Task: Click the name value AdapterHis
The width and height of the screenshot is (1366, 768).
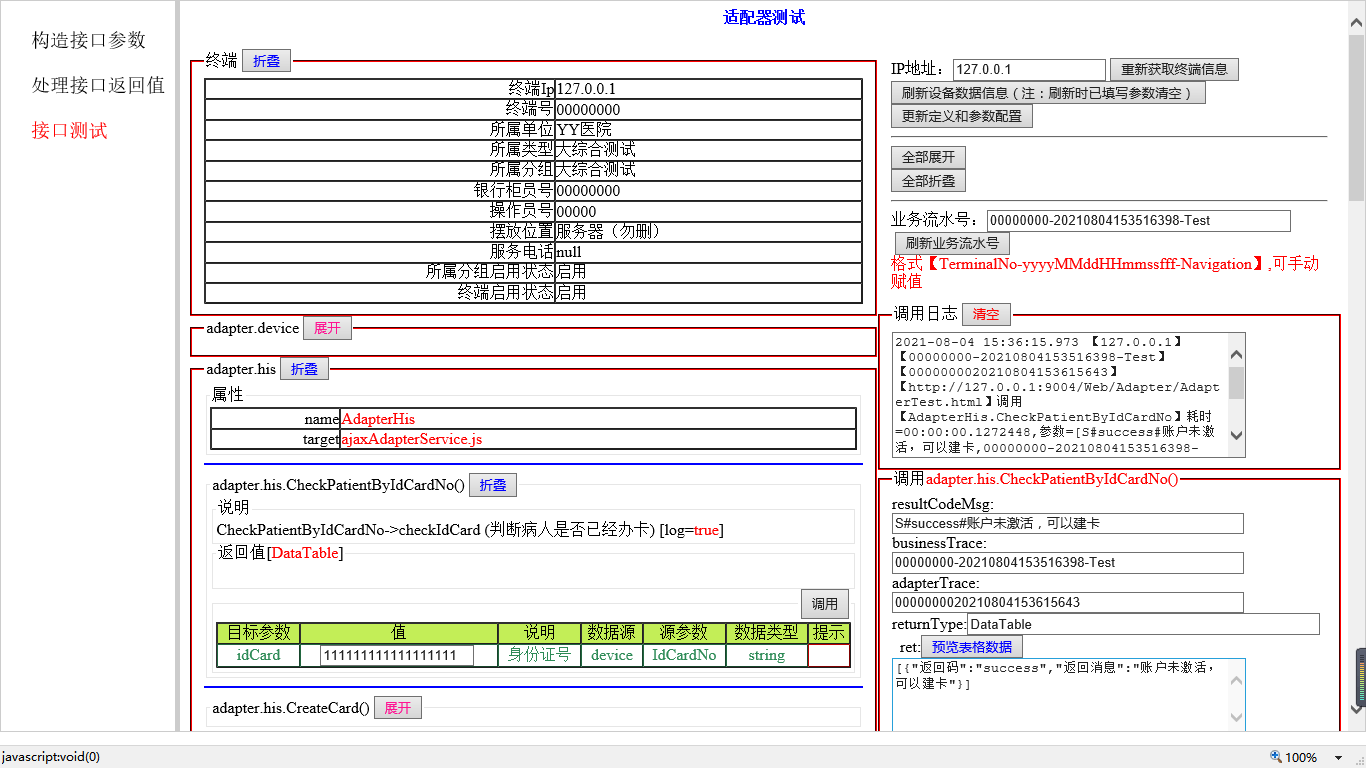Action: [378, 419]
